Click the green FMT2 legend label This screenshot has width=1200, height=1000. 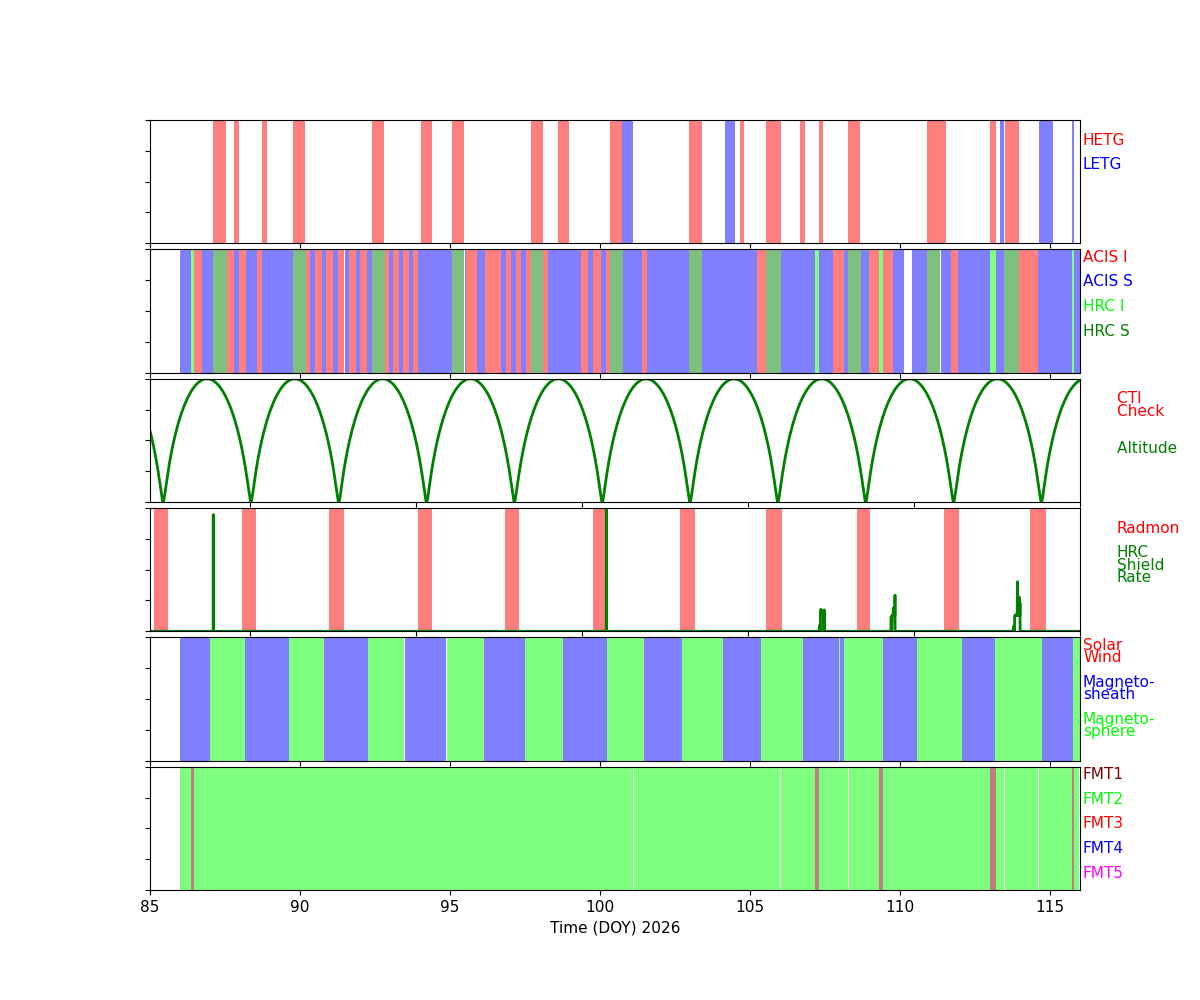click(1102, 799)
